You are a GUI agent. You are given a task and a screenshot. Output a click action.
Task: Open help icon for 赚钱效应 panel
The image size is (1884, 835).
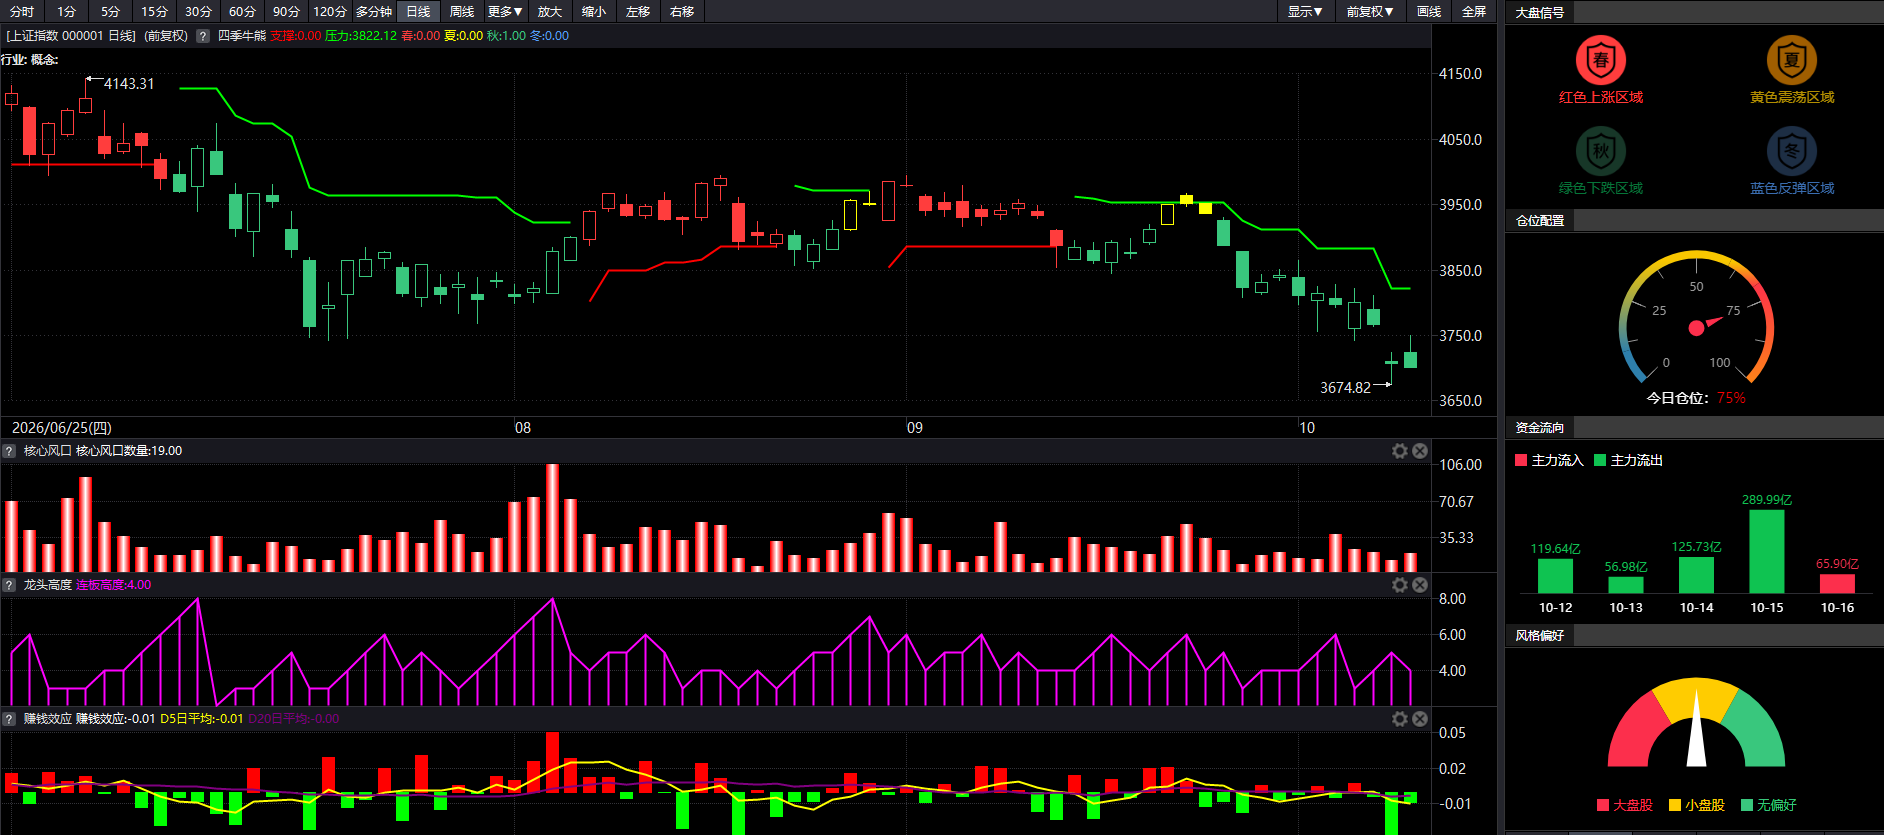tap(9, 719)
